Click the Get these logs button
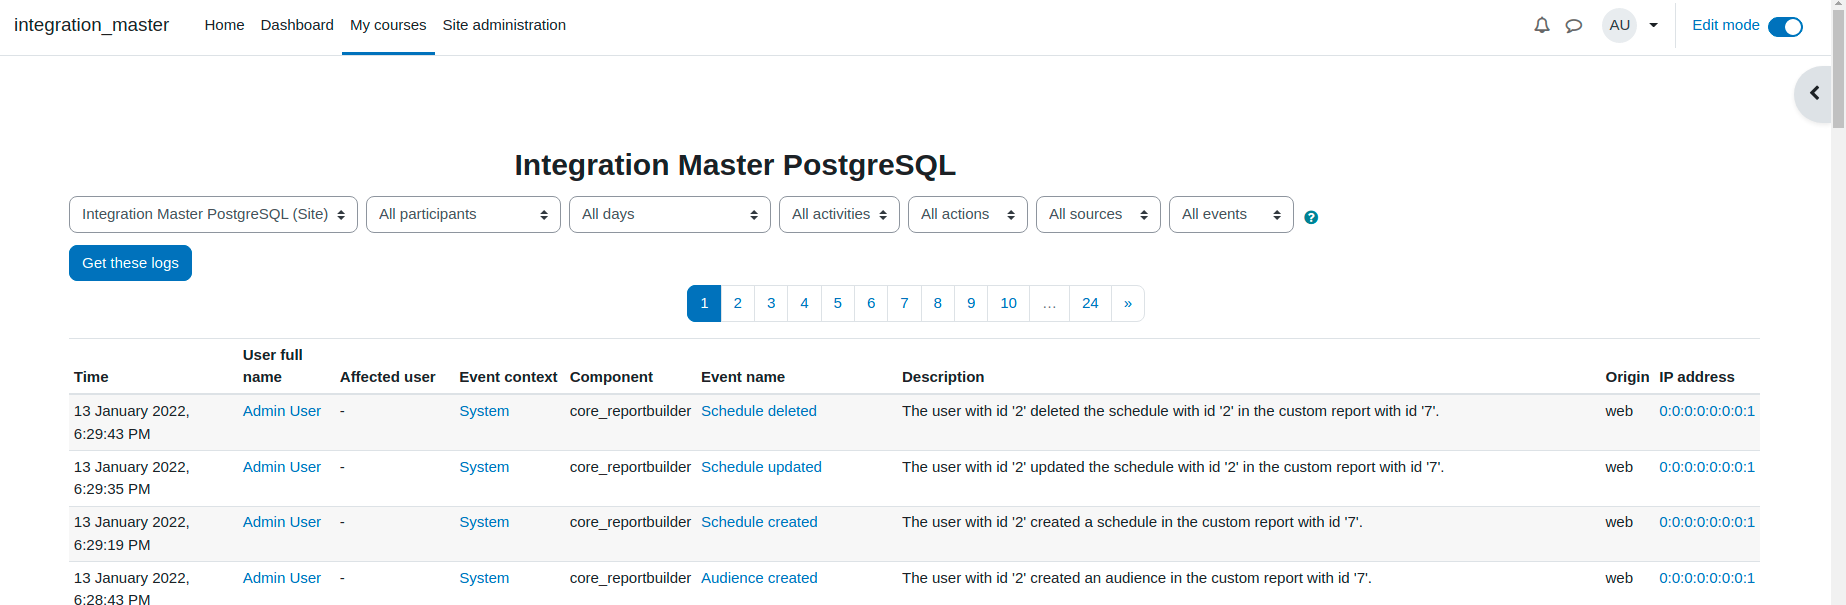This screenshot has width=1846, height=605. click(x=130, y=263)
